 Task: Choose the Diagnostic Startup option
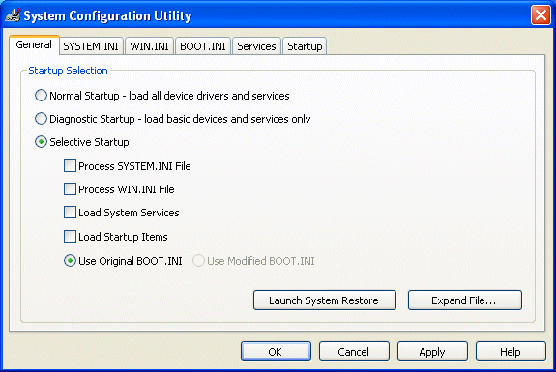click(41, 119)
